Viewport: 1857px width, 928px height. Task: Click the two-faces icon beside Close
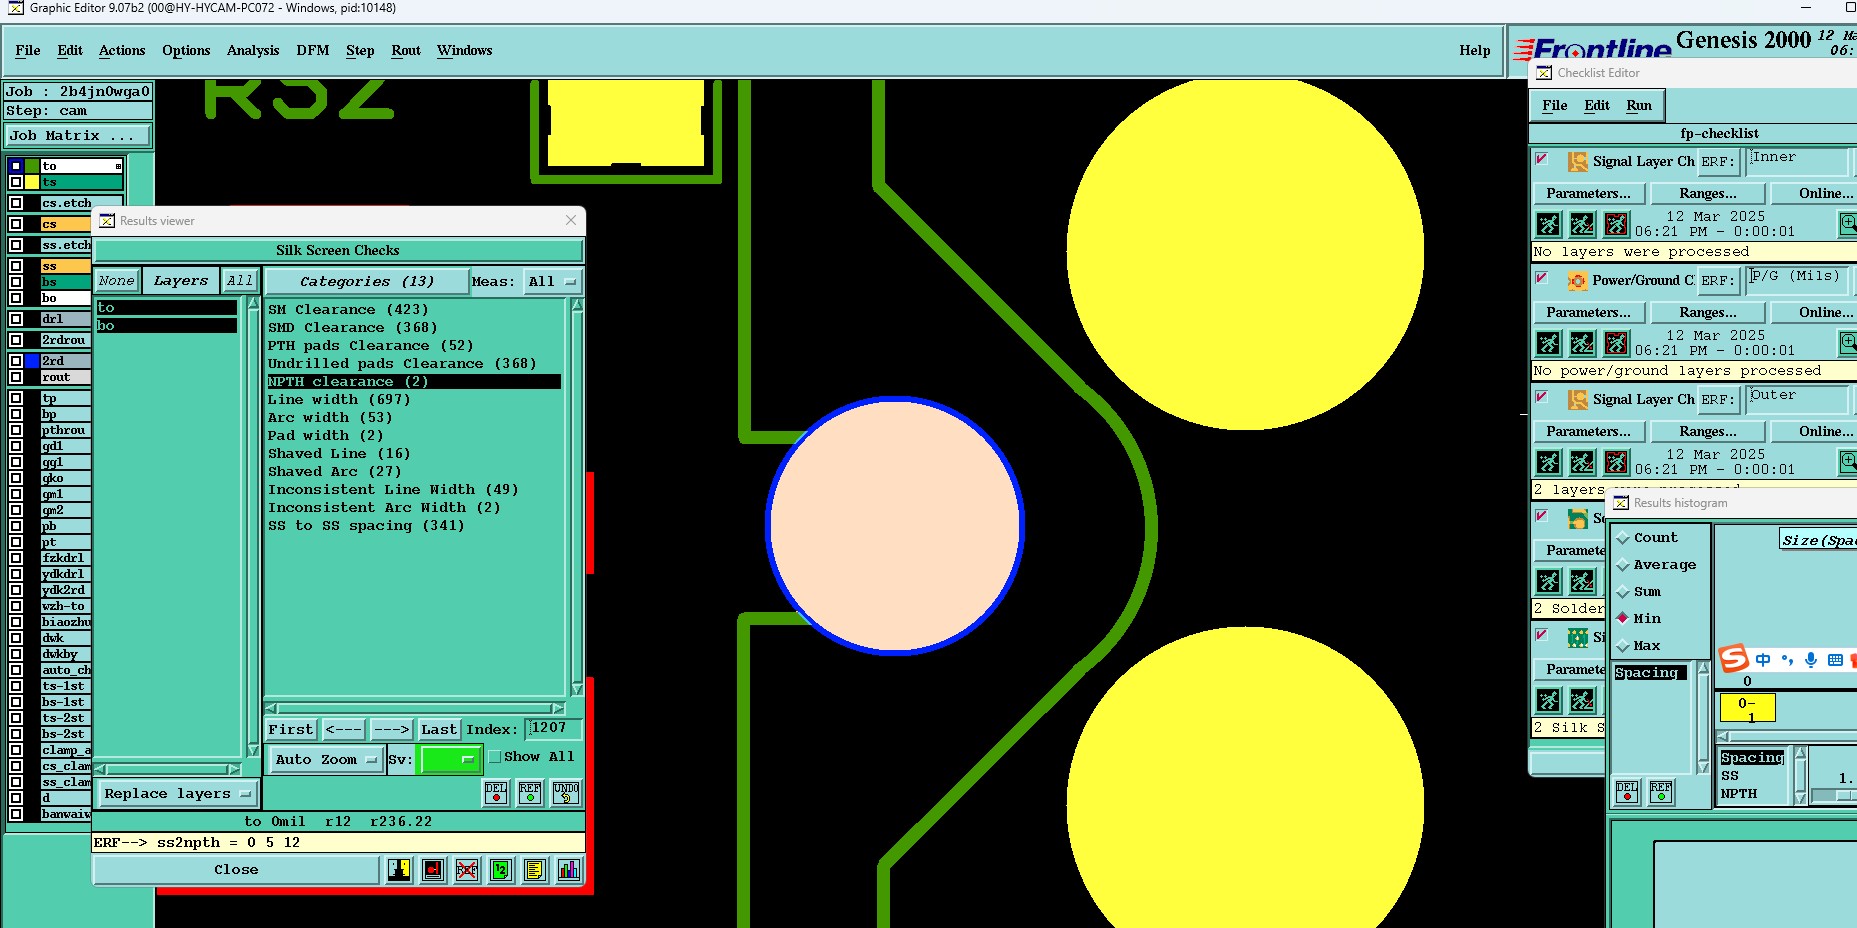[399, 870]
